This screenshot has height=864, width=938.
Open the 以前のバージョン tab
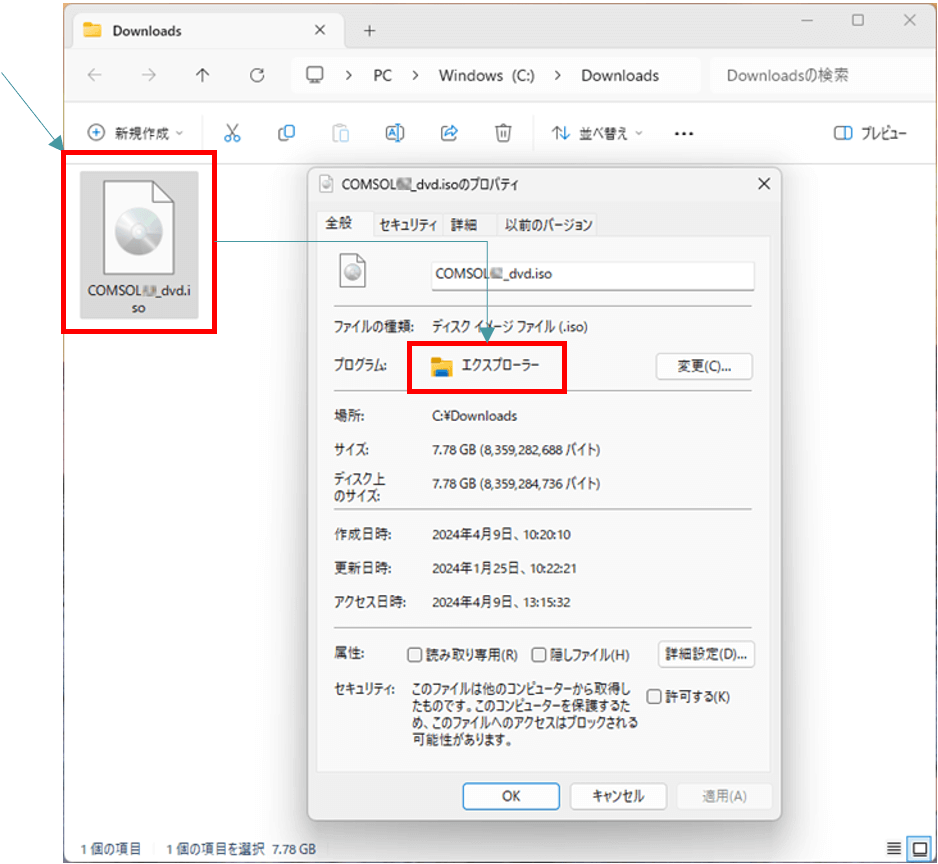[548, 225]
